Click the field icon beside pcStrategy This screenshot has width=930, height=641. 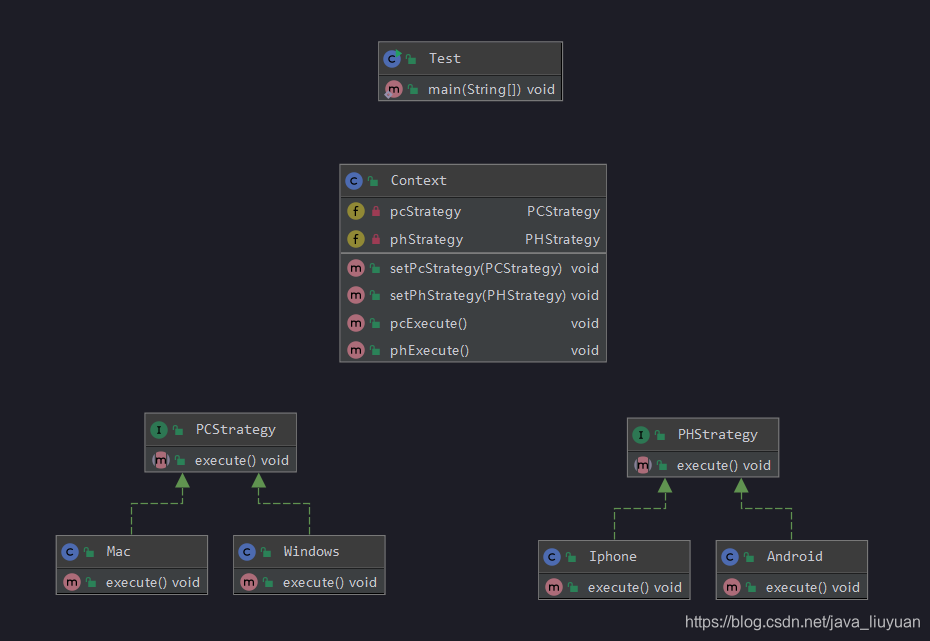[x=356, y=211]
